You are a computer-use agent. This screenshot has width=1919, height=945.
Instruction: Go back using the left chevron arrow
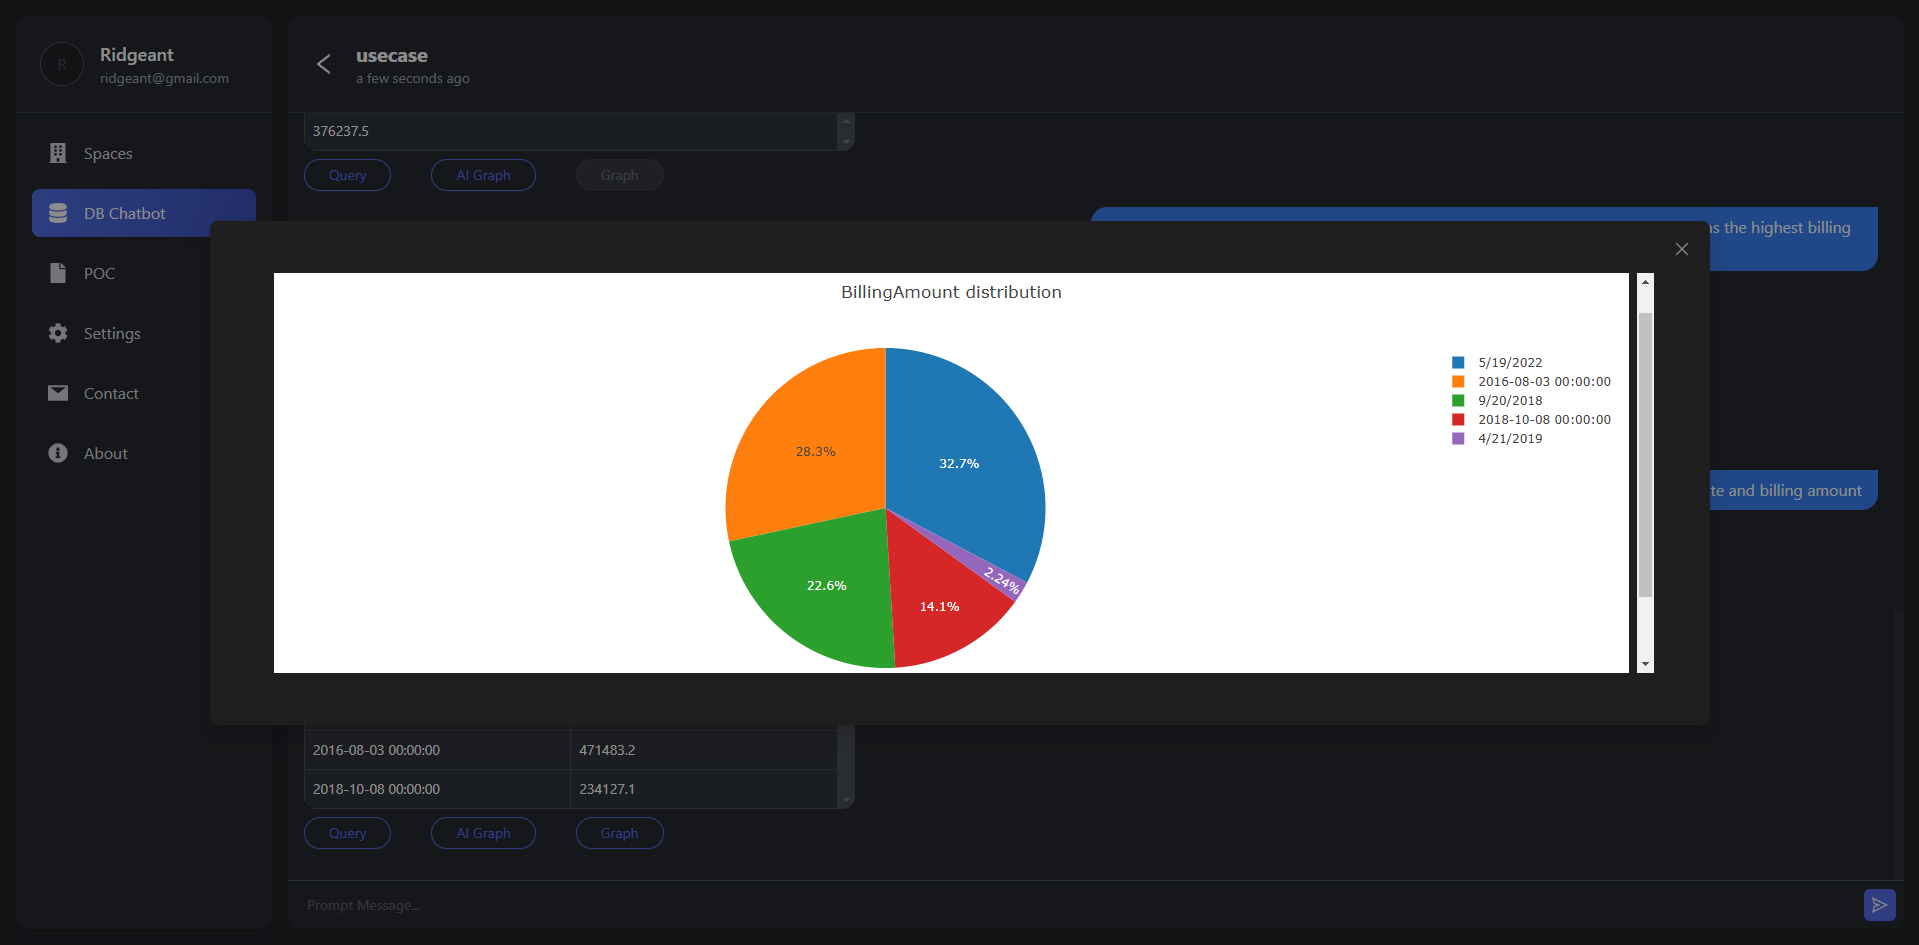pos(323,65)
